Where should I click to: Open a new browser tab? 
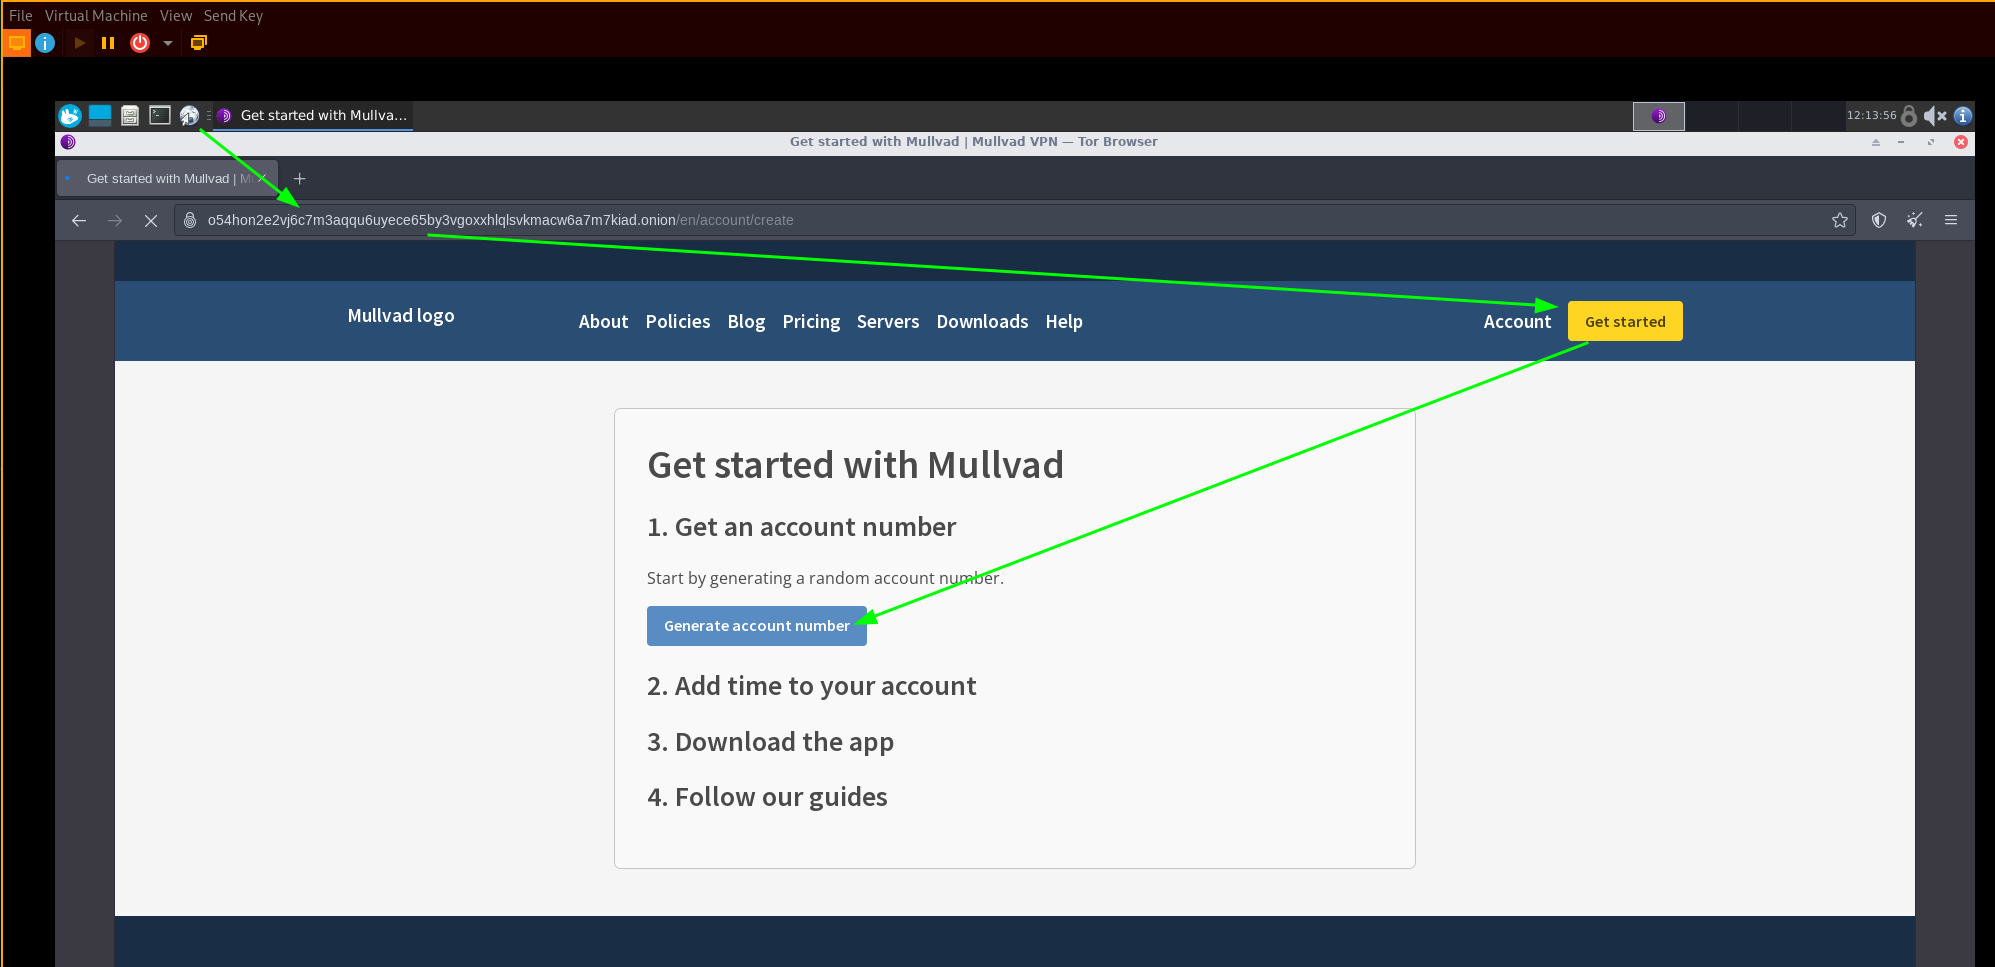point(299,179)
